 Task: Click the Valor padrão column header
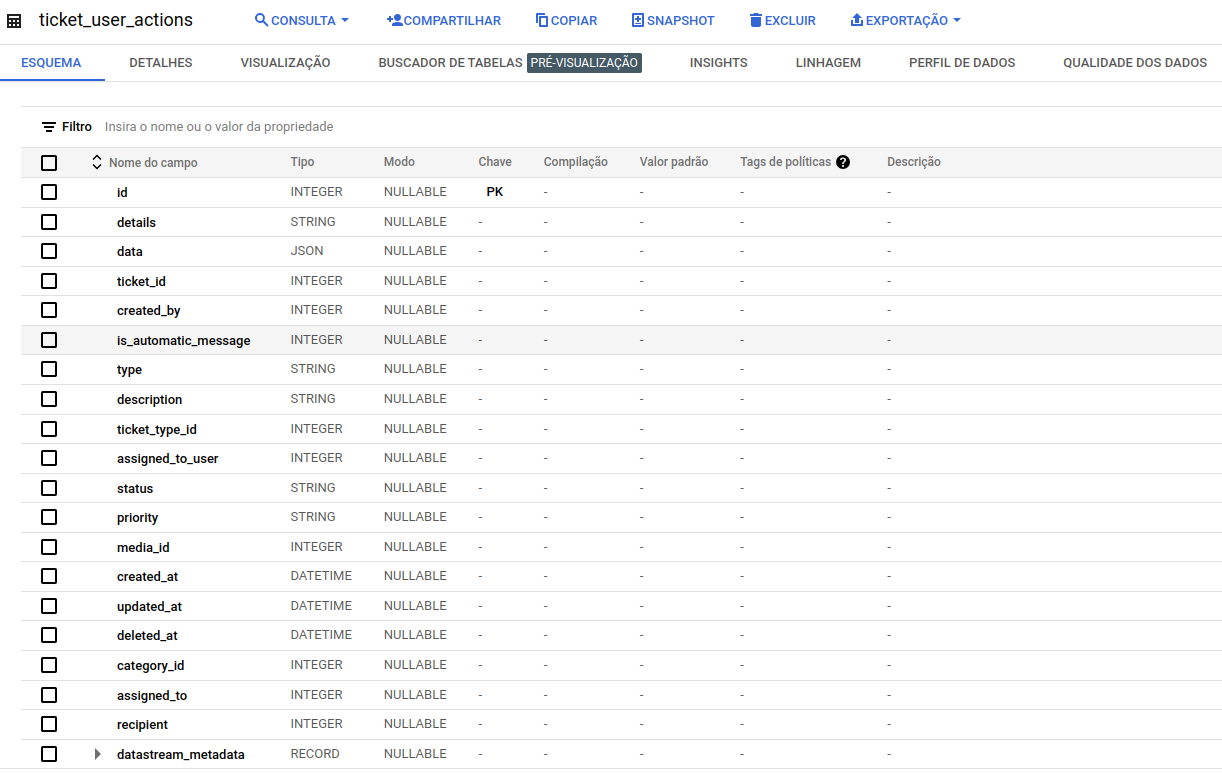click(x=674, y=162)
